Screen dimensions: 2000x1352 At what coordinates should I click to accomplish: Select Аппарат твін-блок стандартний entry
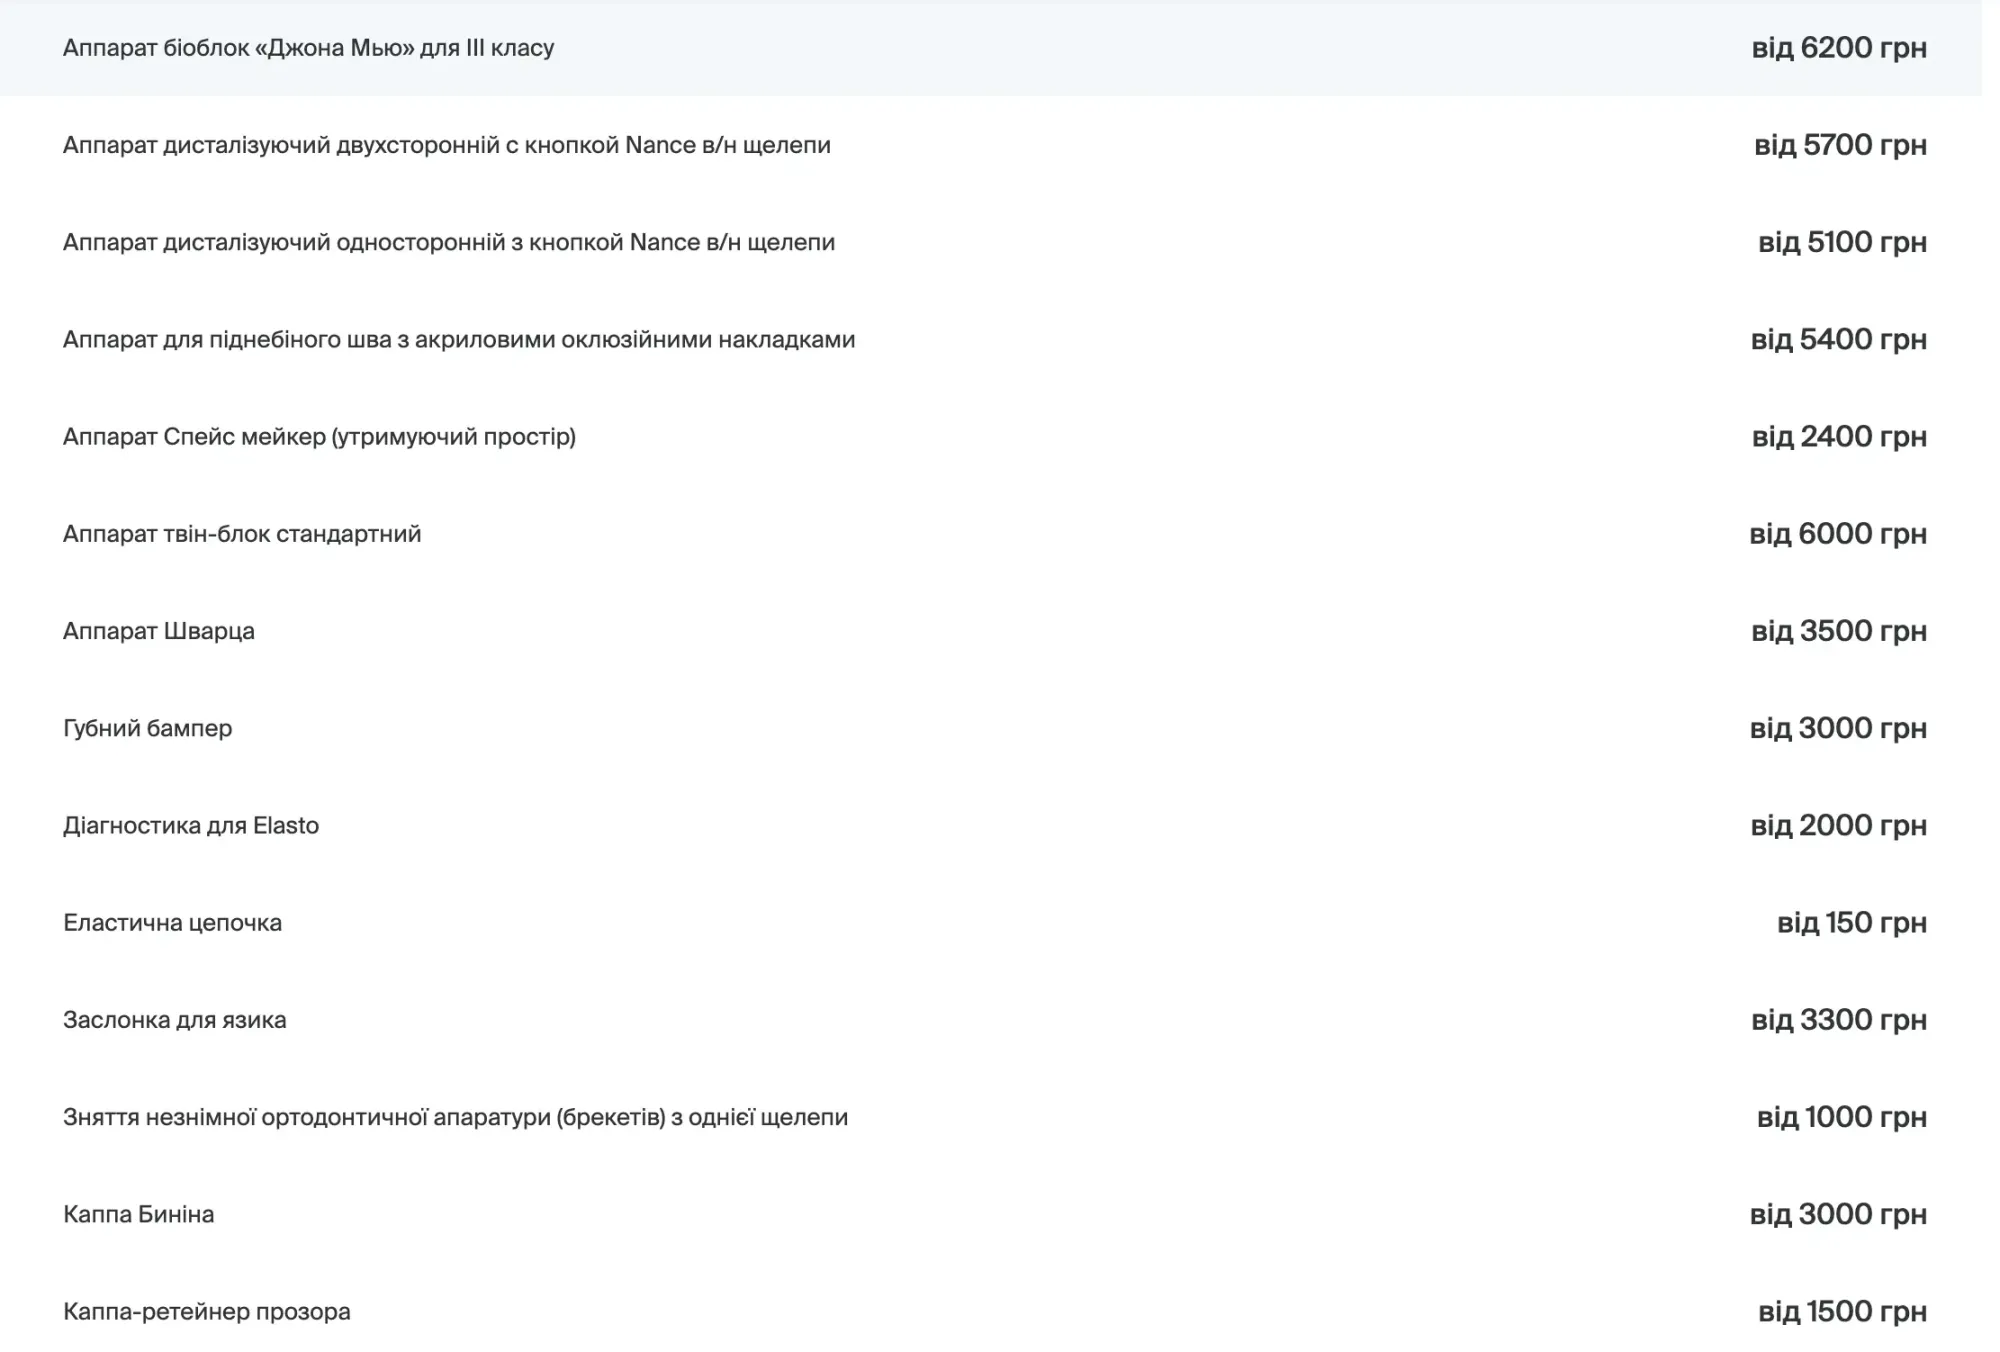coord(242,533)
